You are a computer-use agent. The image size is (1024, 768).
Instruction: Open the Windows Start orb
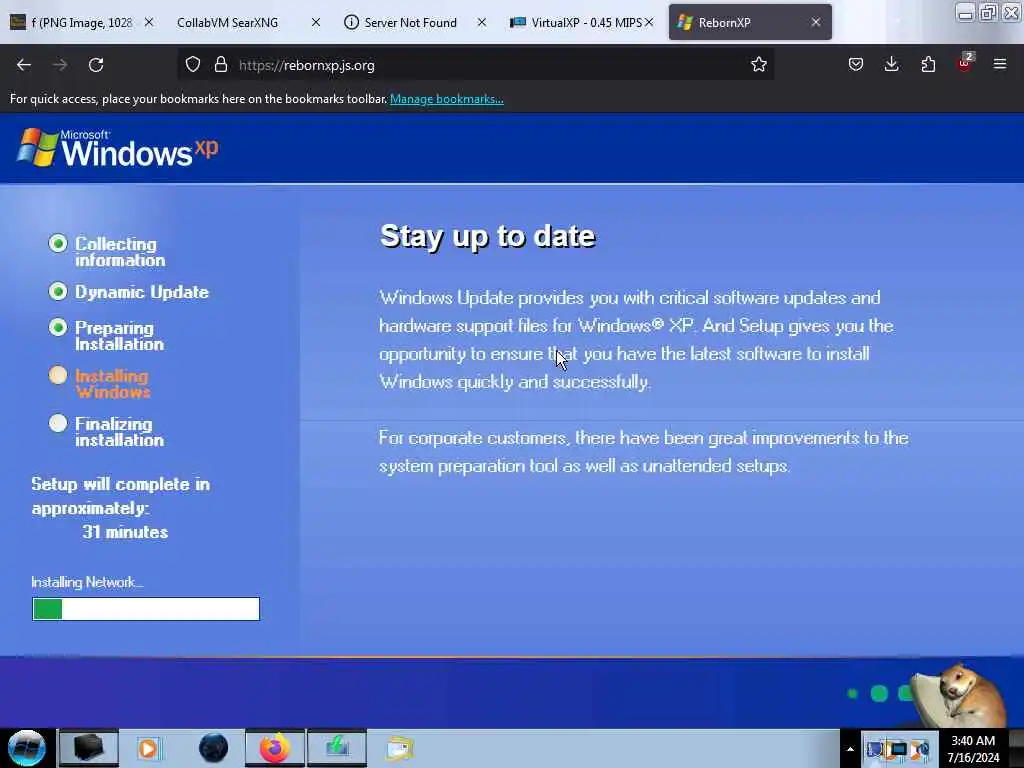[x=27, y=748]
